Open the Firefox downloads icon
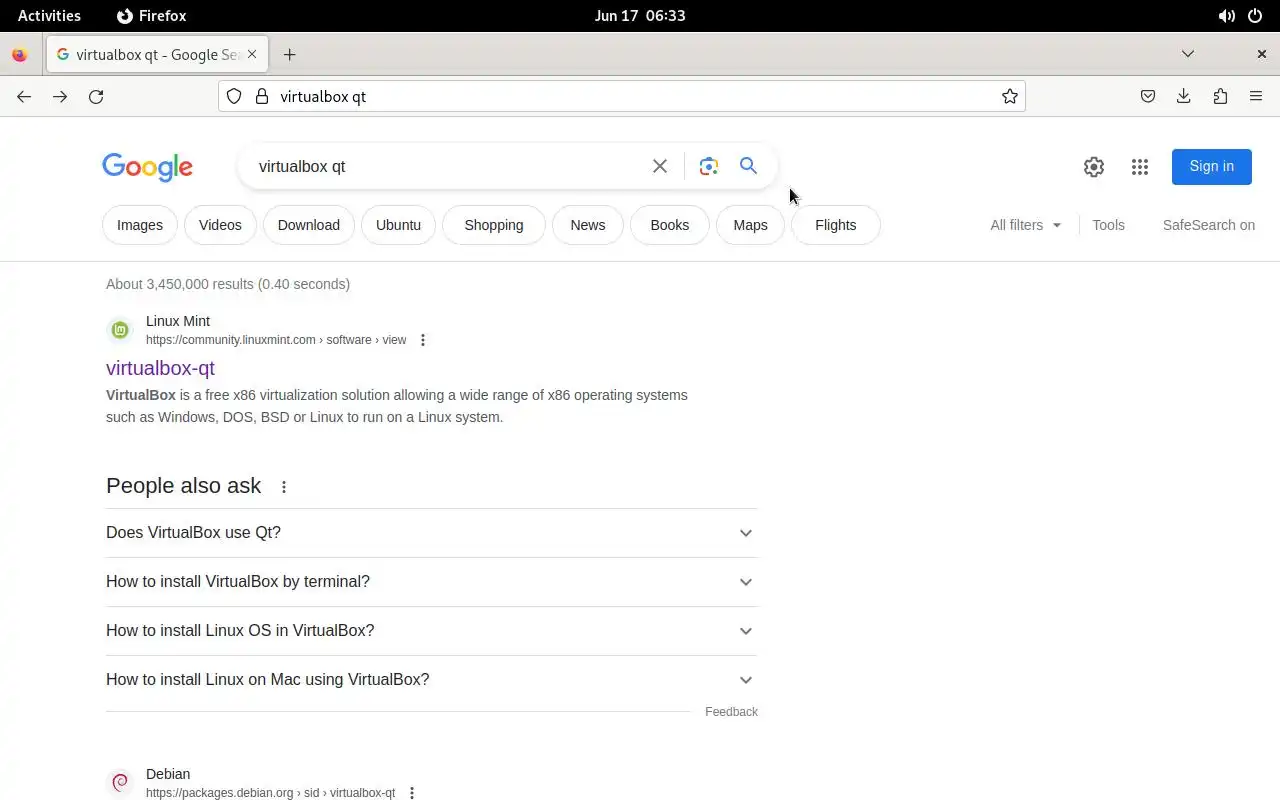Image resolution: width=1280 pixels, height=800 pixels. pos(1184,96)
